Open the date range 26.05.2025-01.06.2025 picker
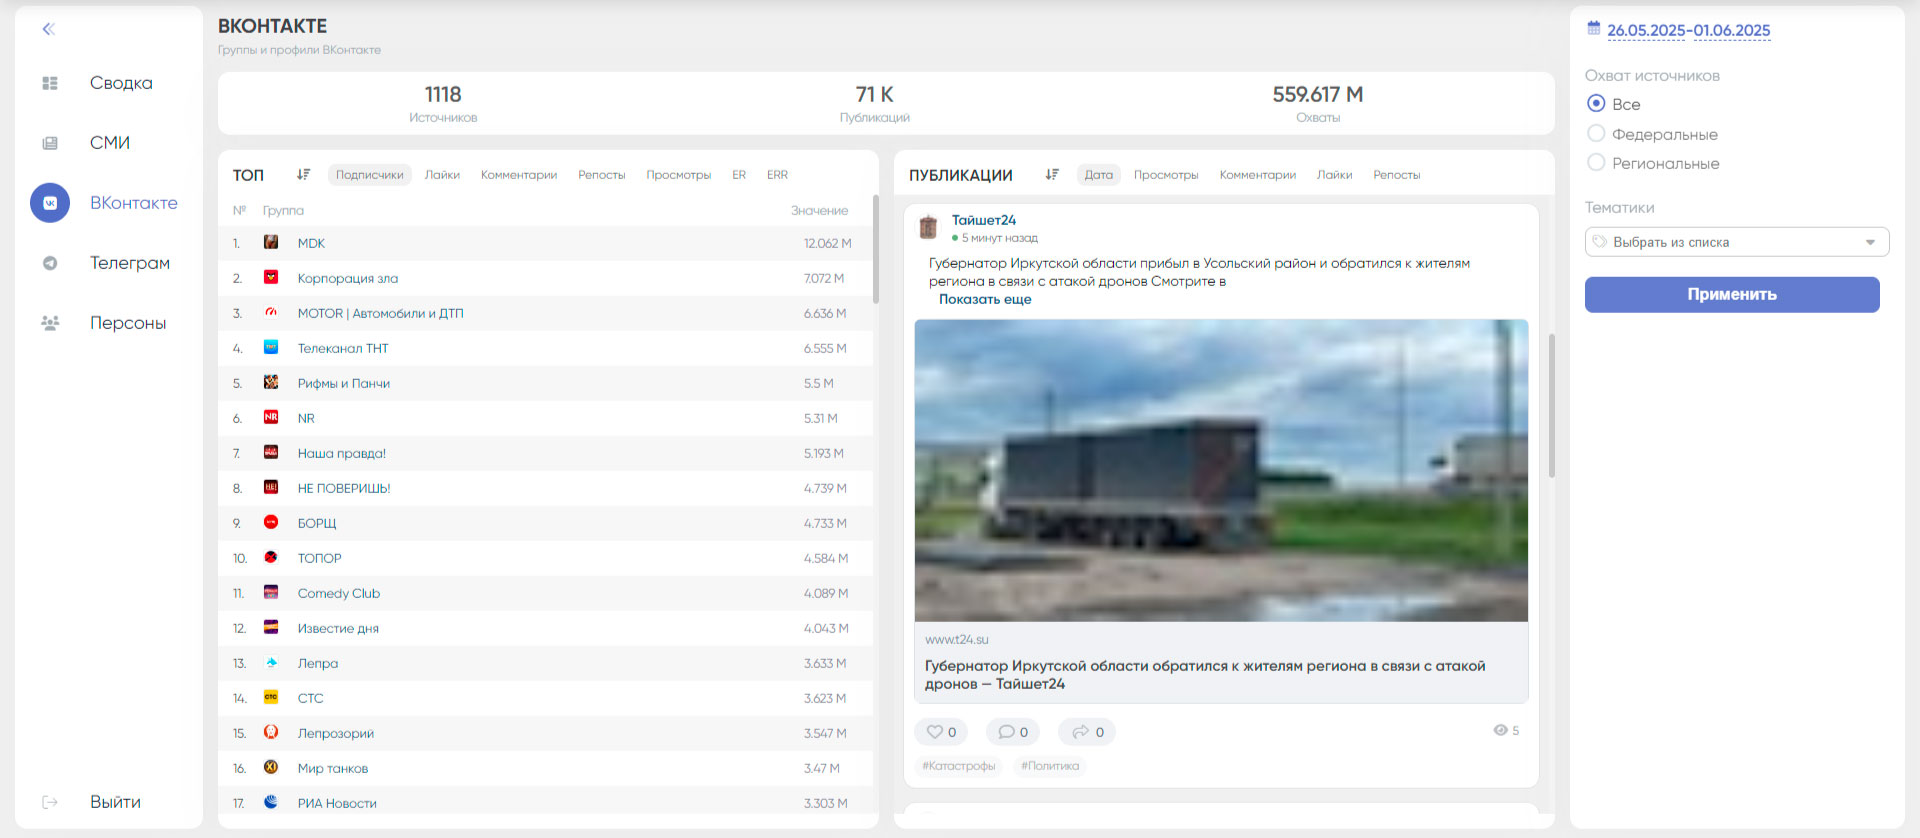Image resolution: width=1920 pixels, height=838 pixels. coord(1688,31)
